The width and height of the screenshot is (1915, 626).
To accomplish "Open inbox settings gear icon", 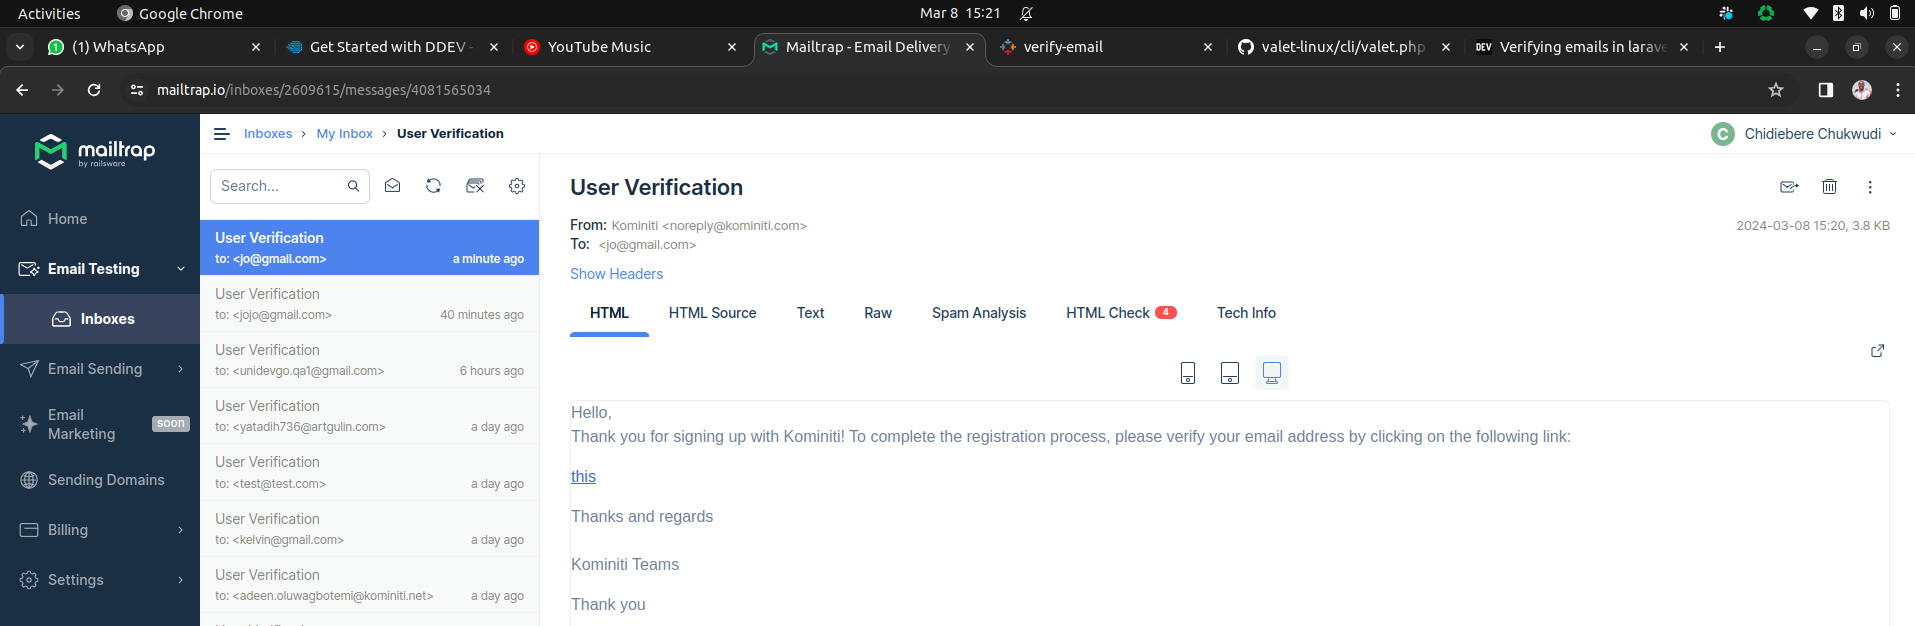I will (517, 186).
